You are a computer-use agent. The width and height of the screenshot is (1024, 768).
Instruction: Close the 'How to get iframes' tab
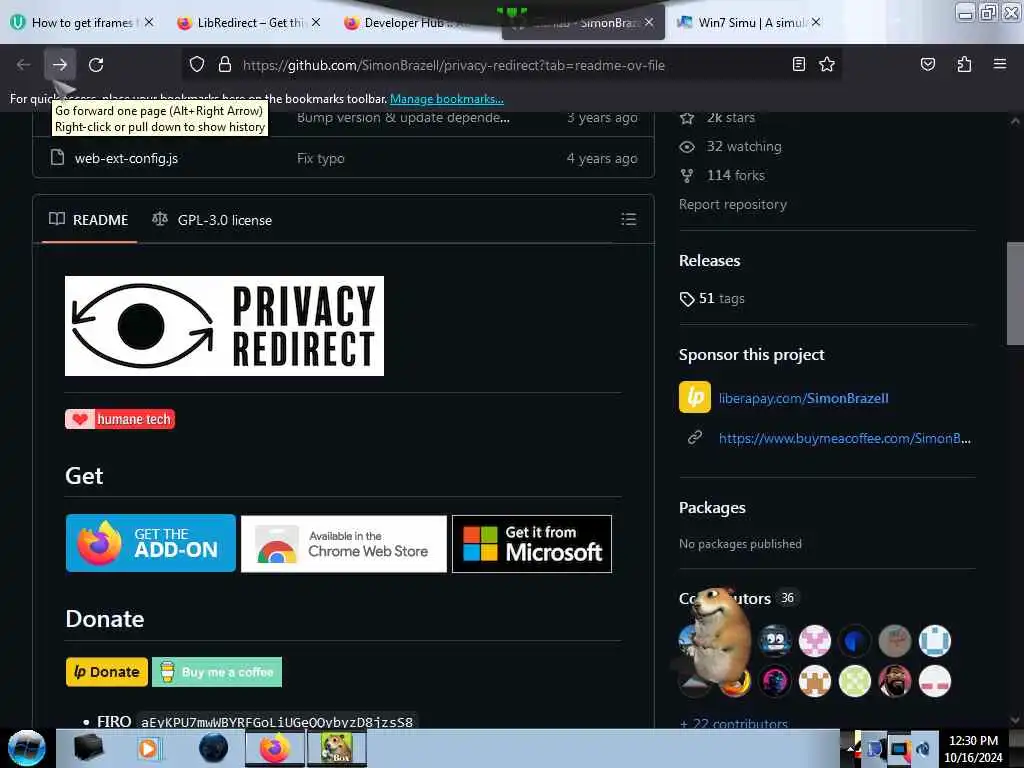pyautogui.click(x=149, y=22)
